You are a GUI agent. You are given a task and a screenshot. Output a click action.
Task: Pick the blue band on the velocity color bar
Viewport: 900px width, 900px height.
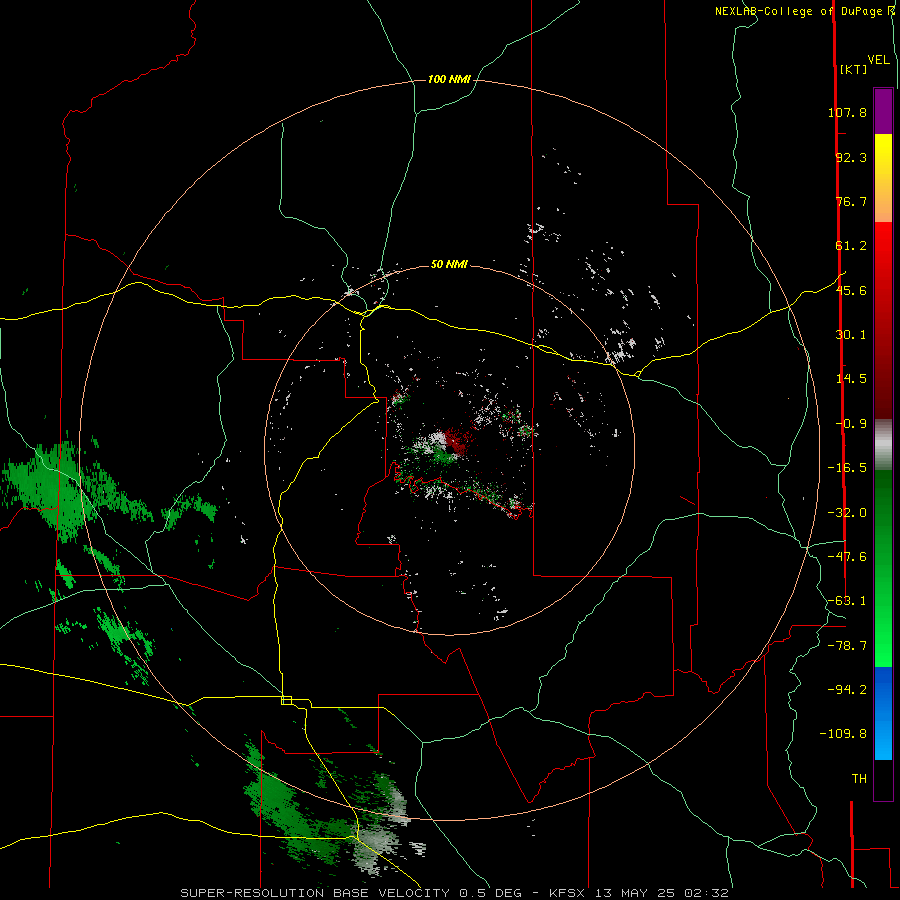(883, 713)
